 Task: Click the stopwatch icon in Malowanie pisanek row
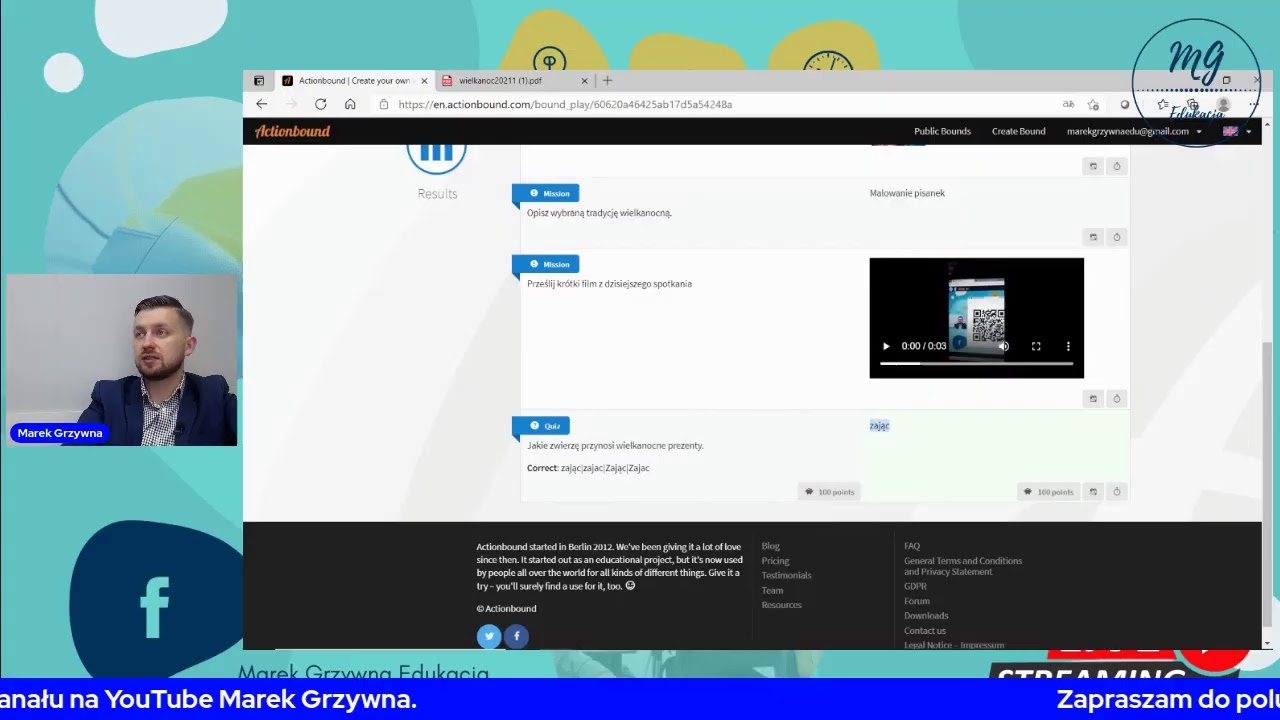pos(1117,237)
